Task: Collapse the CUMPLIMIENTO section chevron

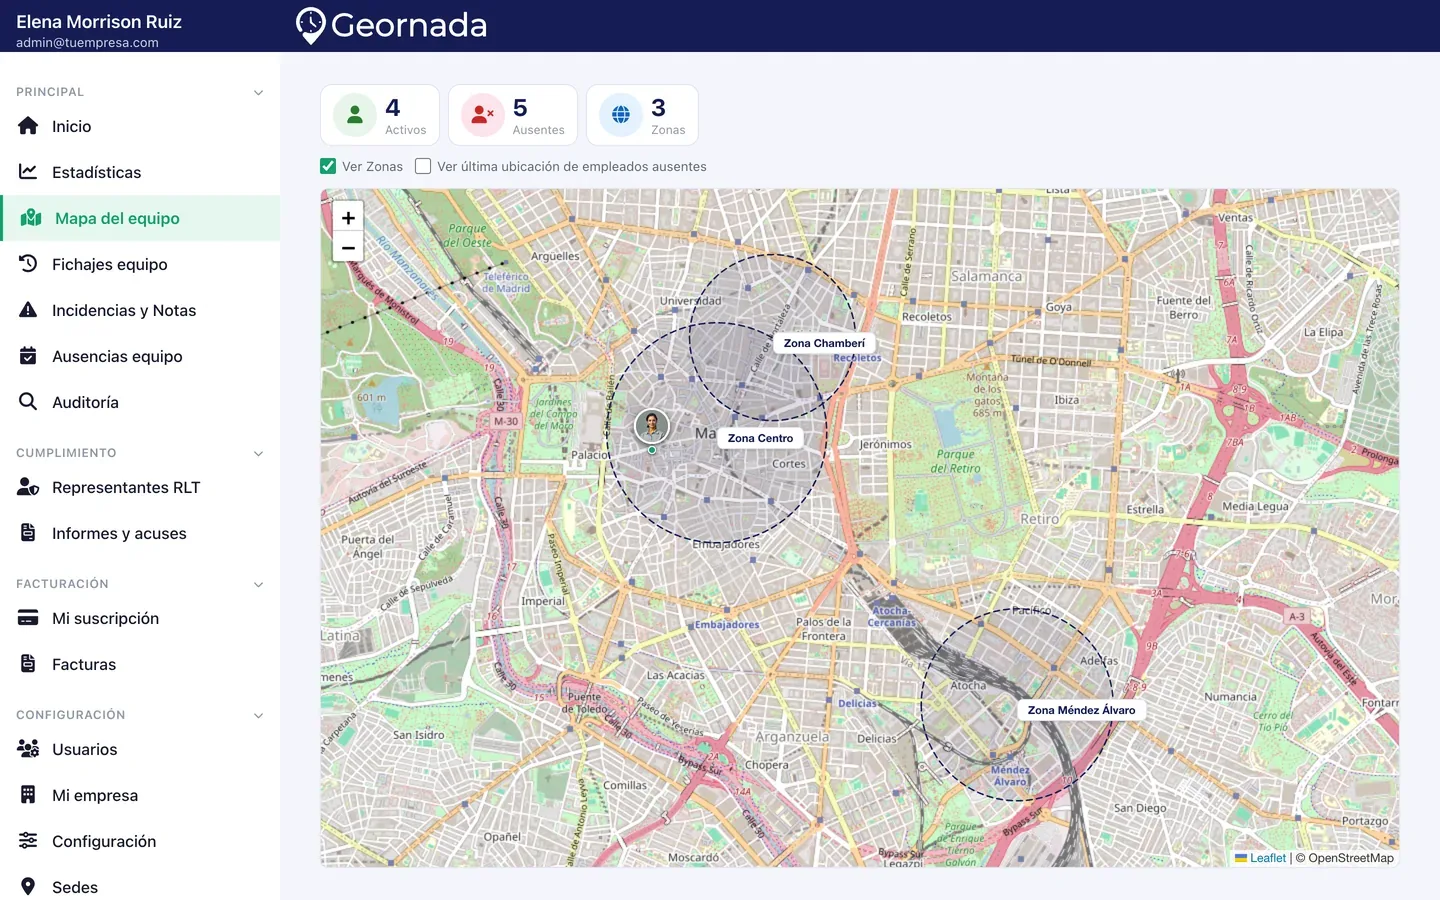Action: click(x=258, y=454)
